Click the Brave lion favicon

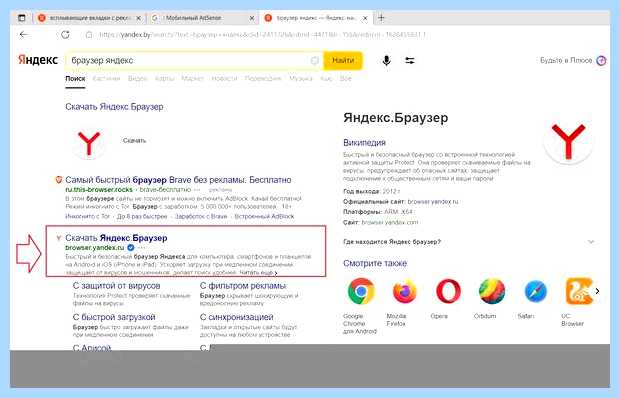(59, 180)
